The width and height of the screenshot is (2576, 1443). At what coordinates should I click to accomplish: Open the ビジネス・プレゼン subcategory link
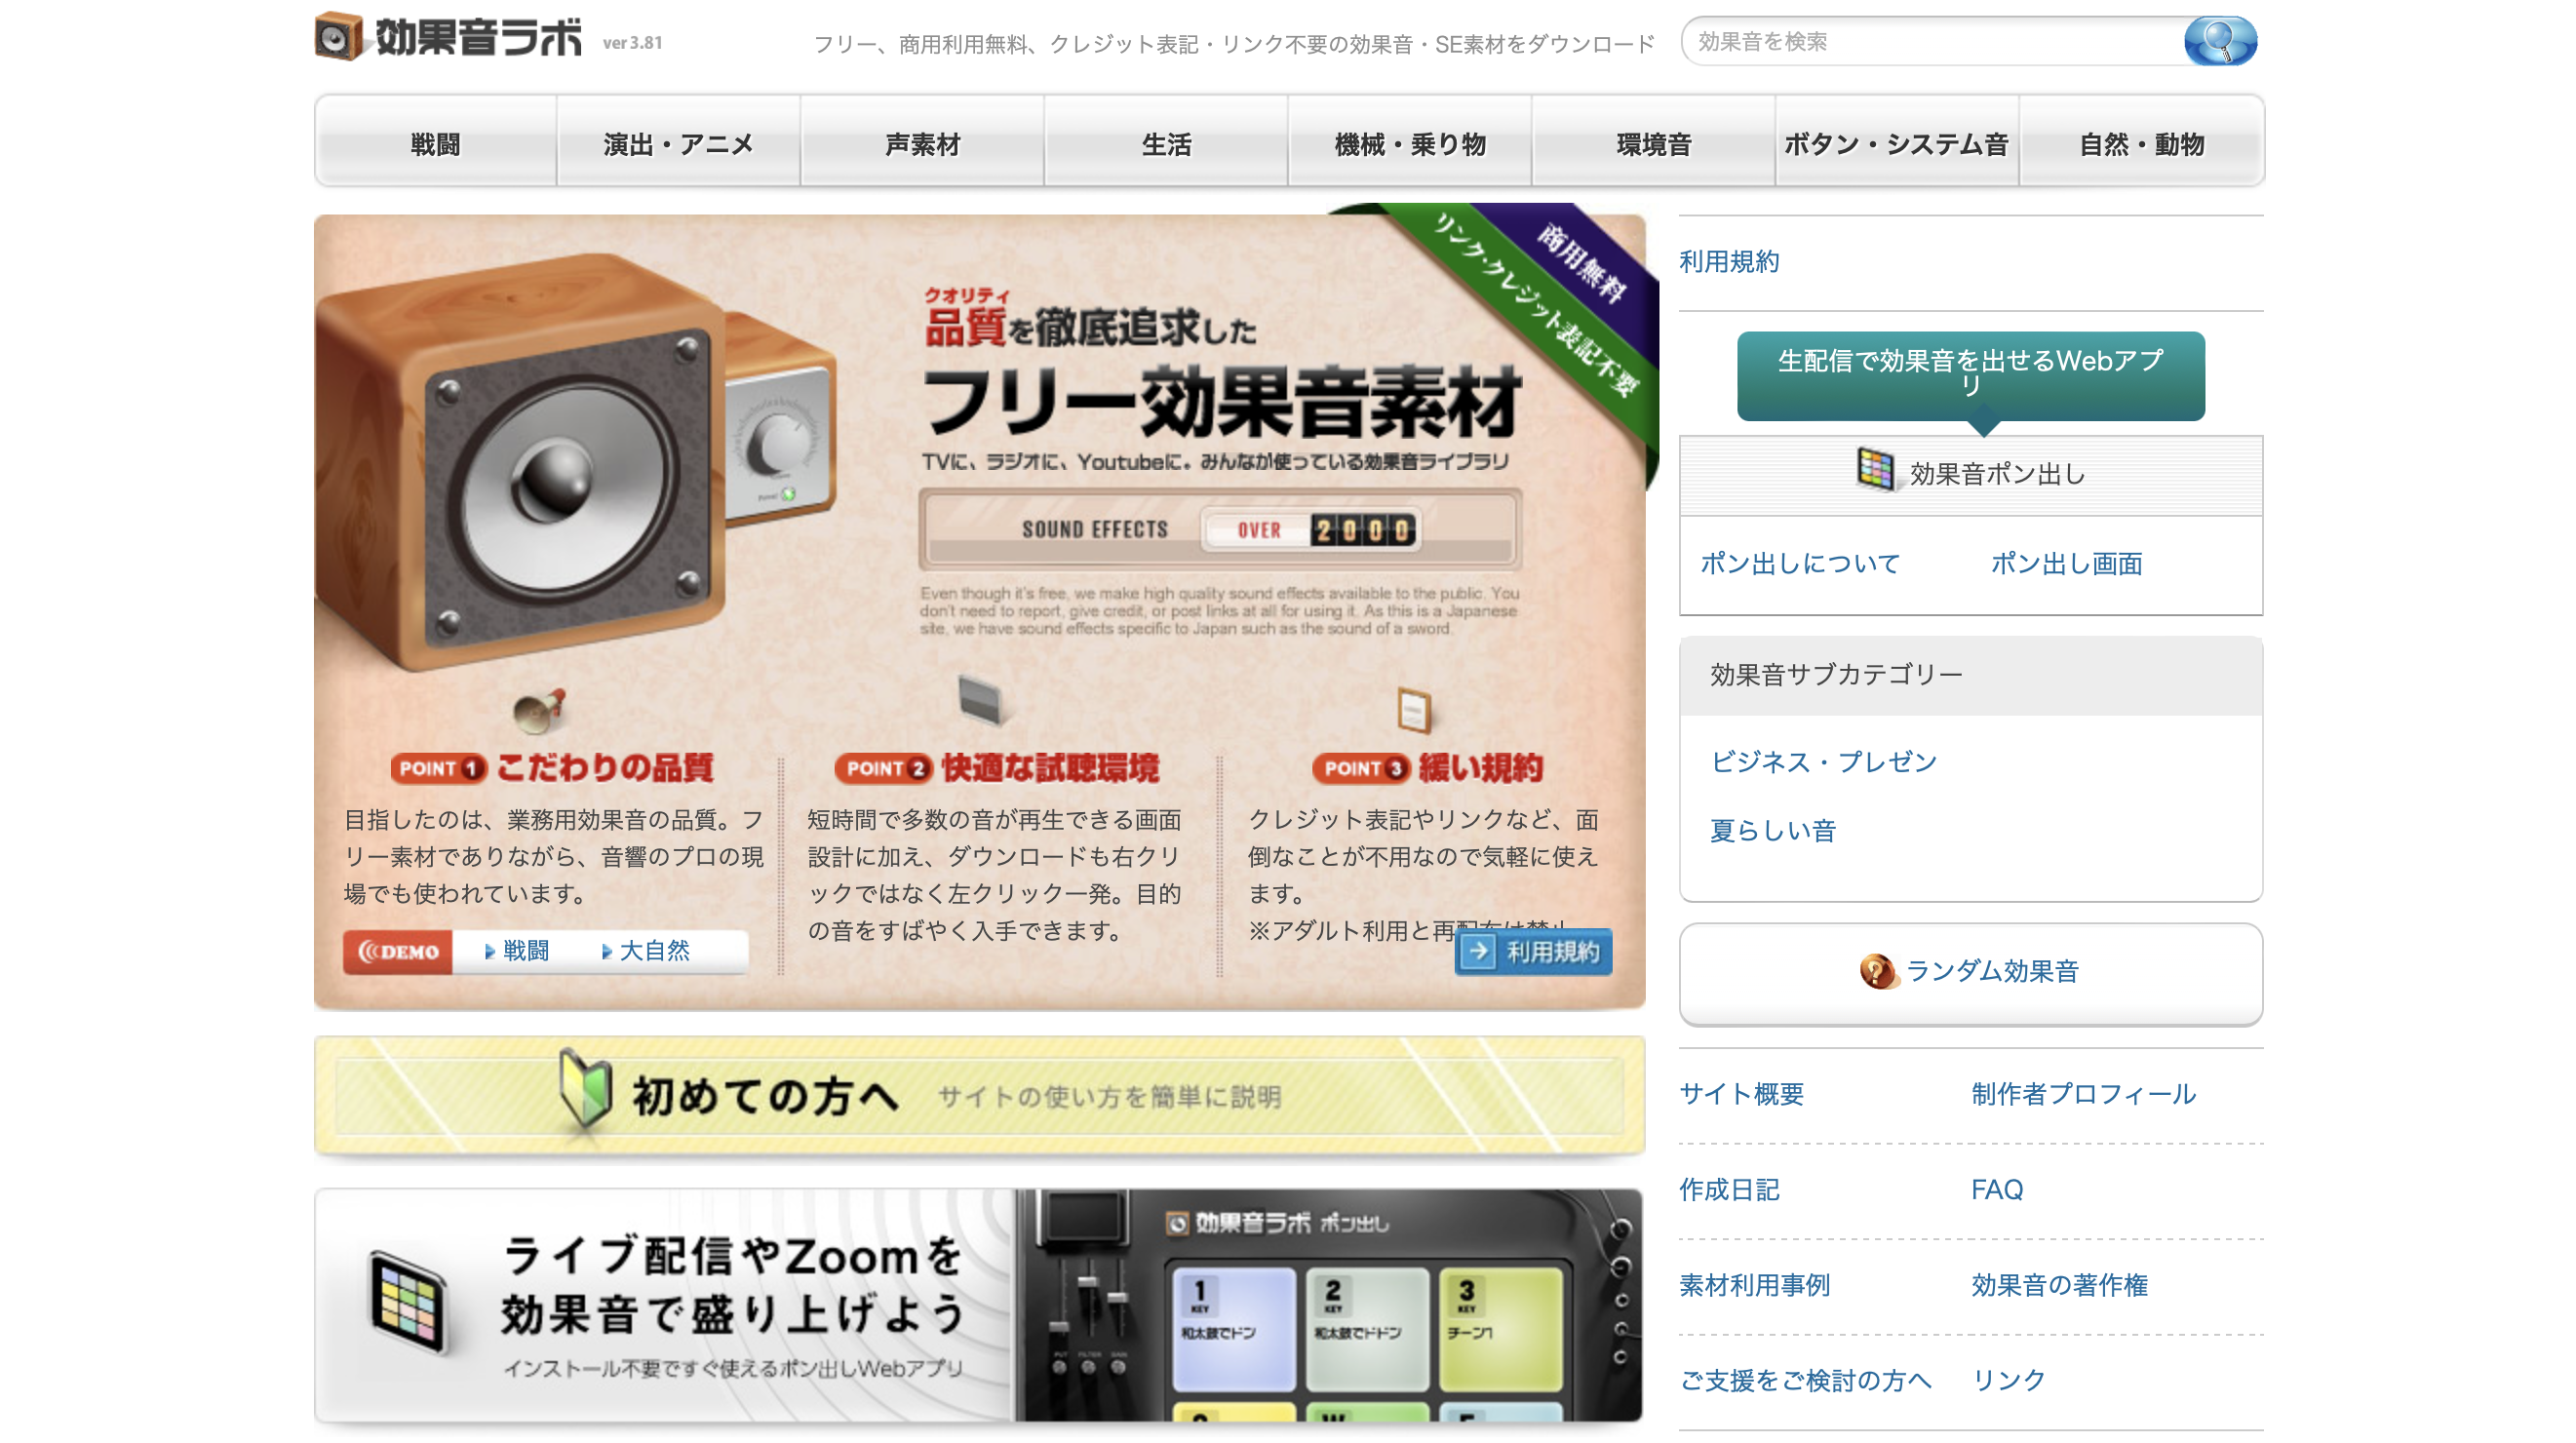(x=1824, y=761)
